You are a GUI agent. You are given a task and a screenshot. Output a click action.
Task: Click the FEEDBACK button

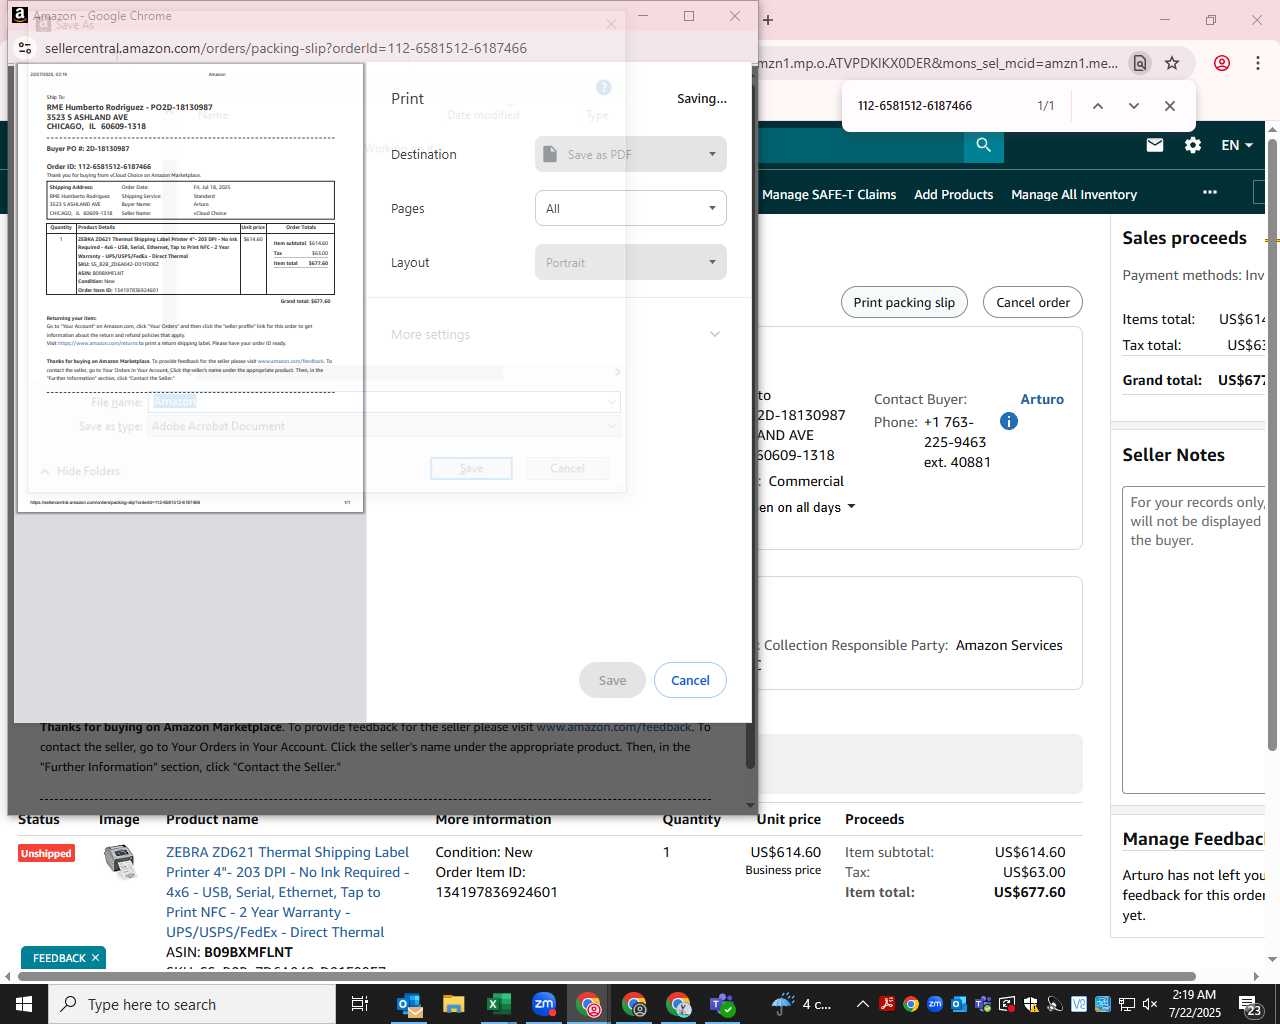(59, 958)
